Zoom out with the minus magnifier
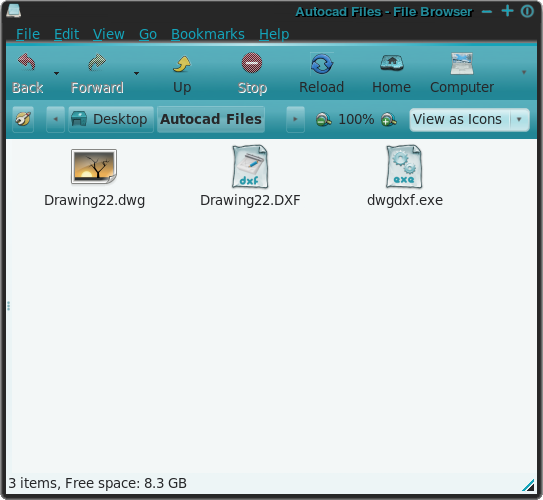 pos(323,119)
